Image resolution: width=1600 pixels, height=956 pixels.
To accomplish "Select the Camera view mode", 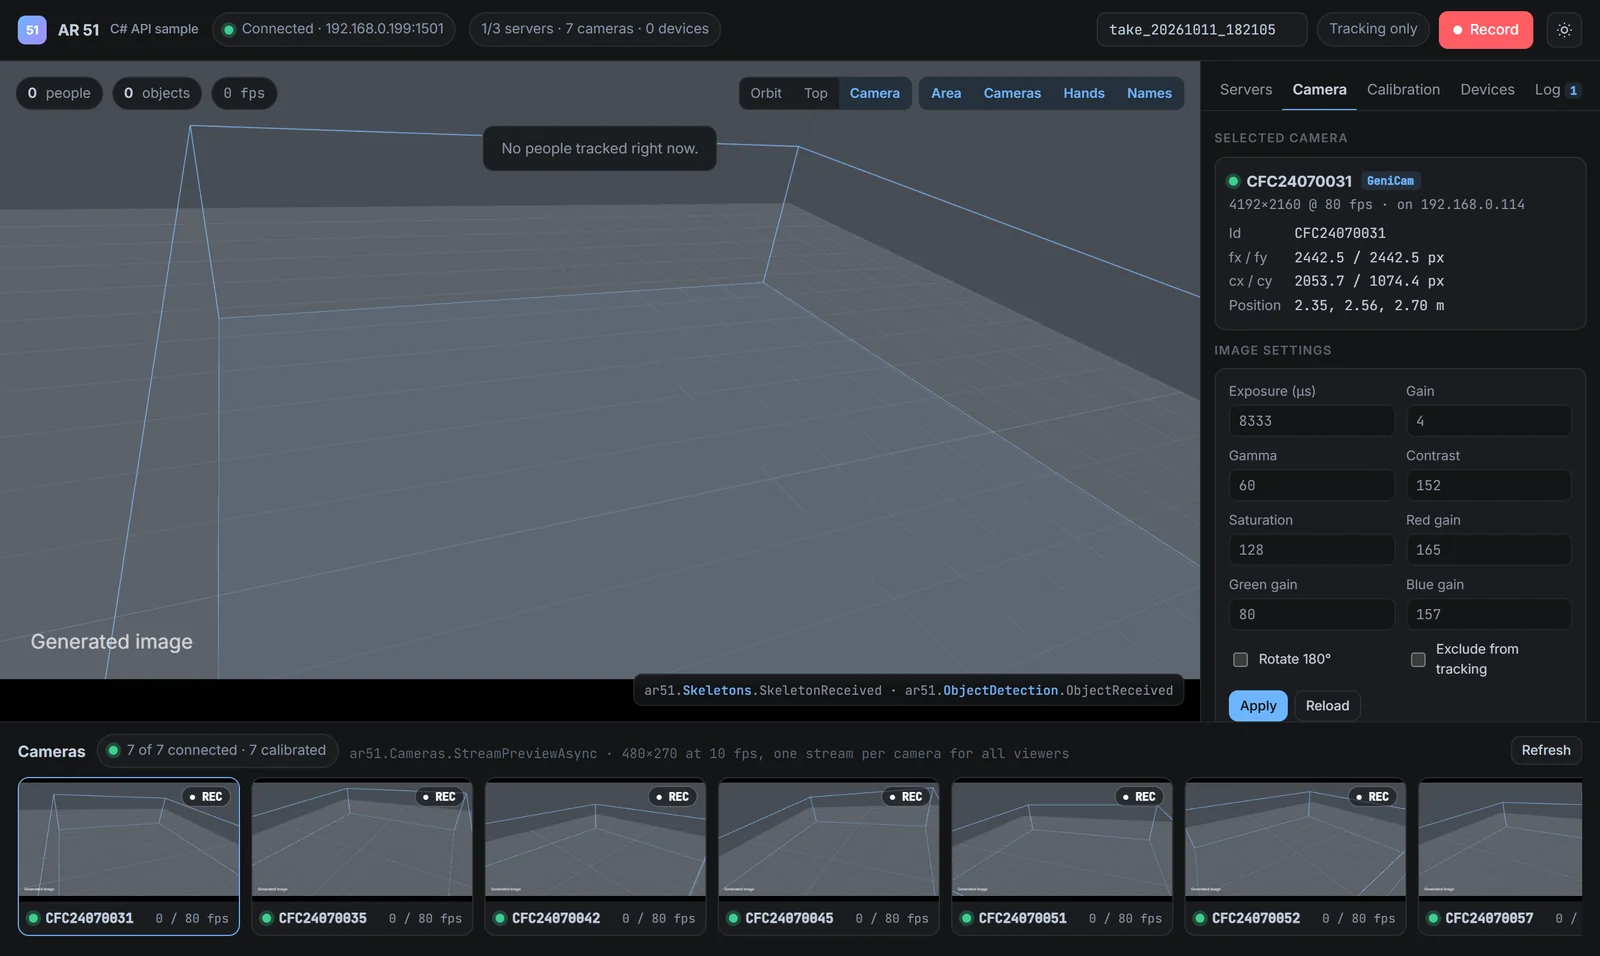I will [875, 93].
